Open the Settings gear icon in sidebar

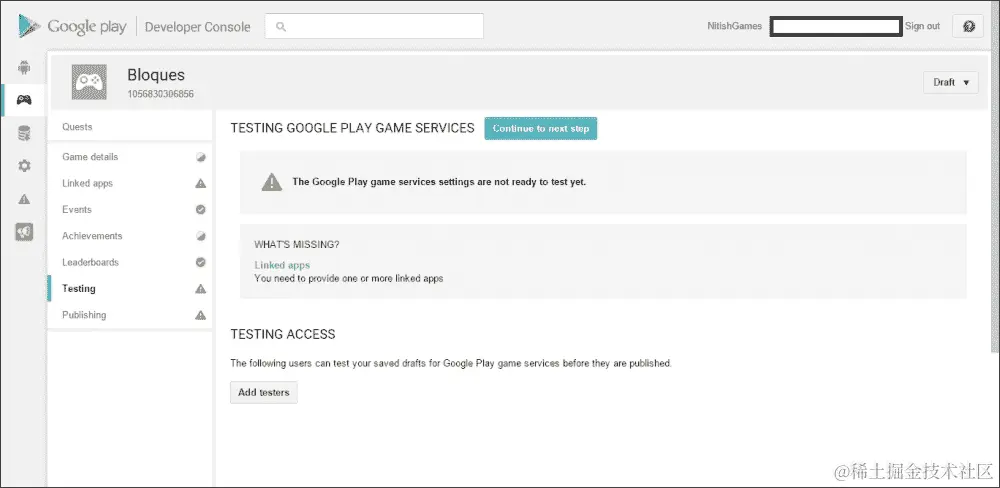point(24,166)
